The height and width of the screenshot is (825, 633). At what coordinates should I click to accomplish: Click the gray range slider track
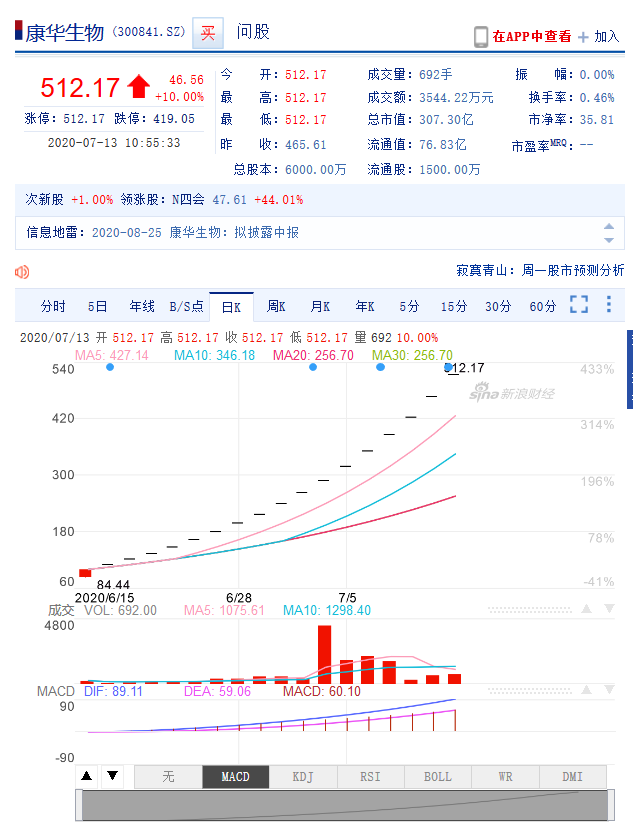click(345, 805)
